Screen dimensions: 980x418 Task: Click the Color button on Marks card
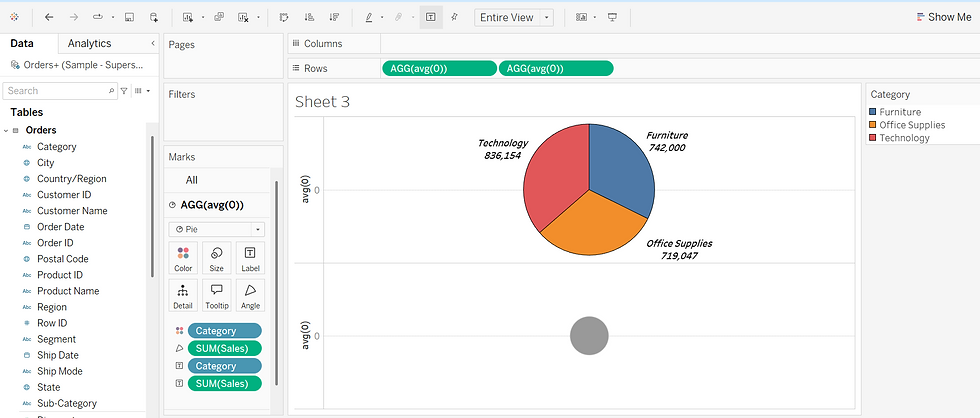[x=183, y=258]
